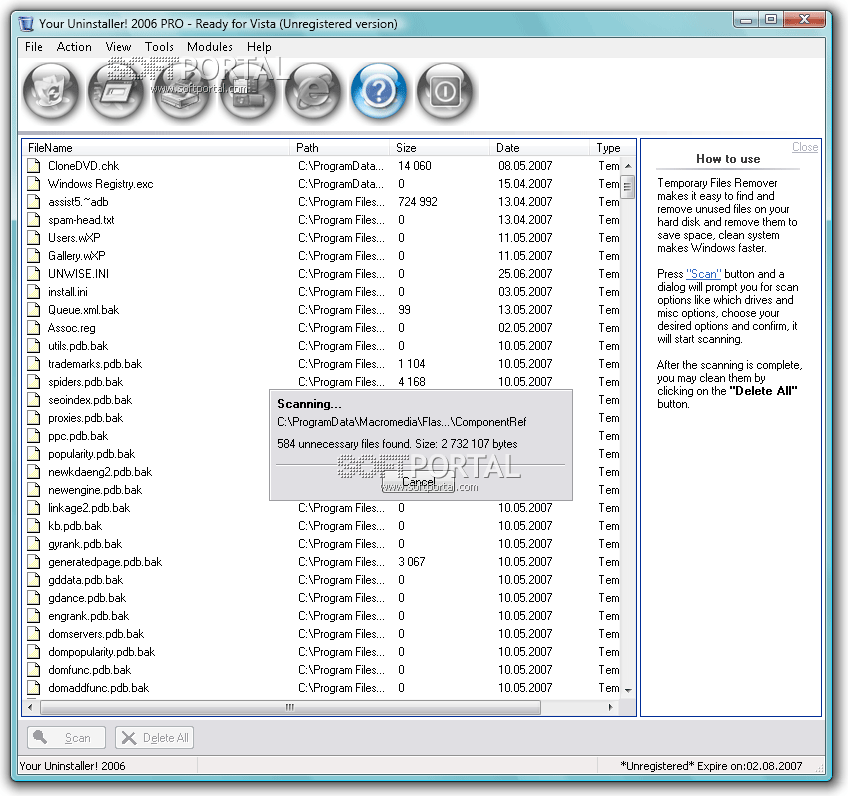Screen dimensions: 848x796
Task: Click the Scan link in help text
Action: click(x=703, y=274)
